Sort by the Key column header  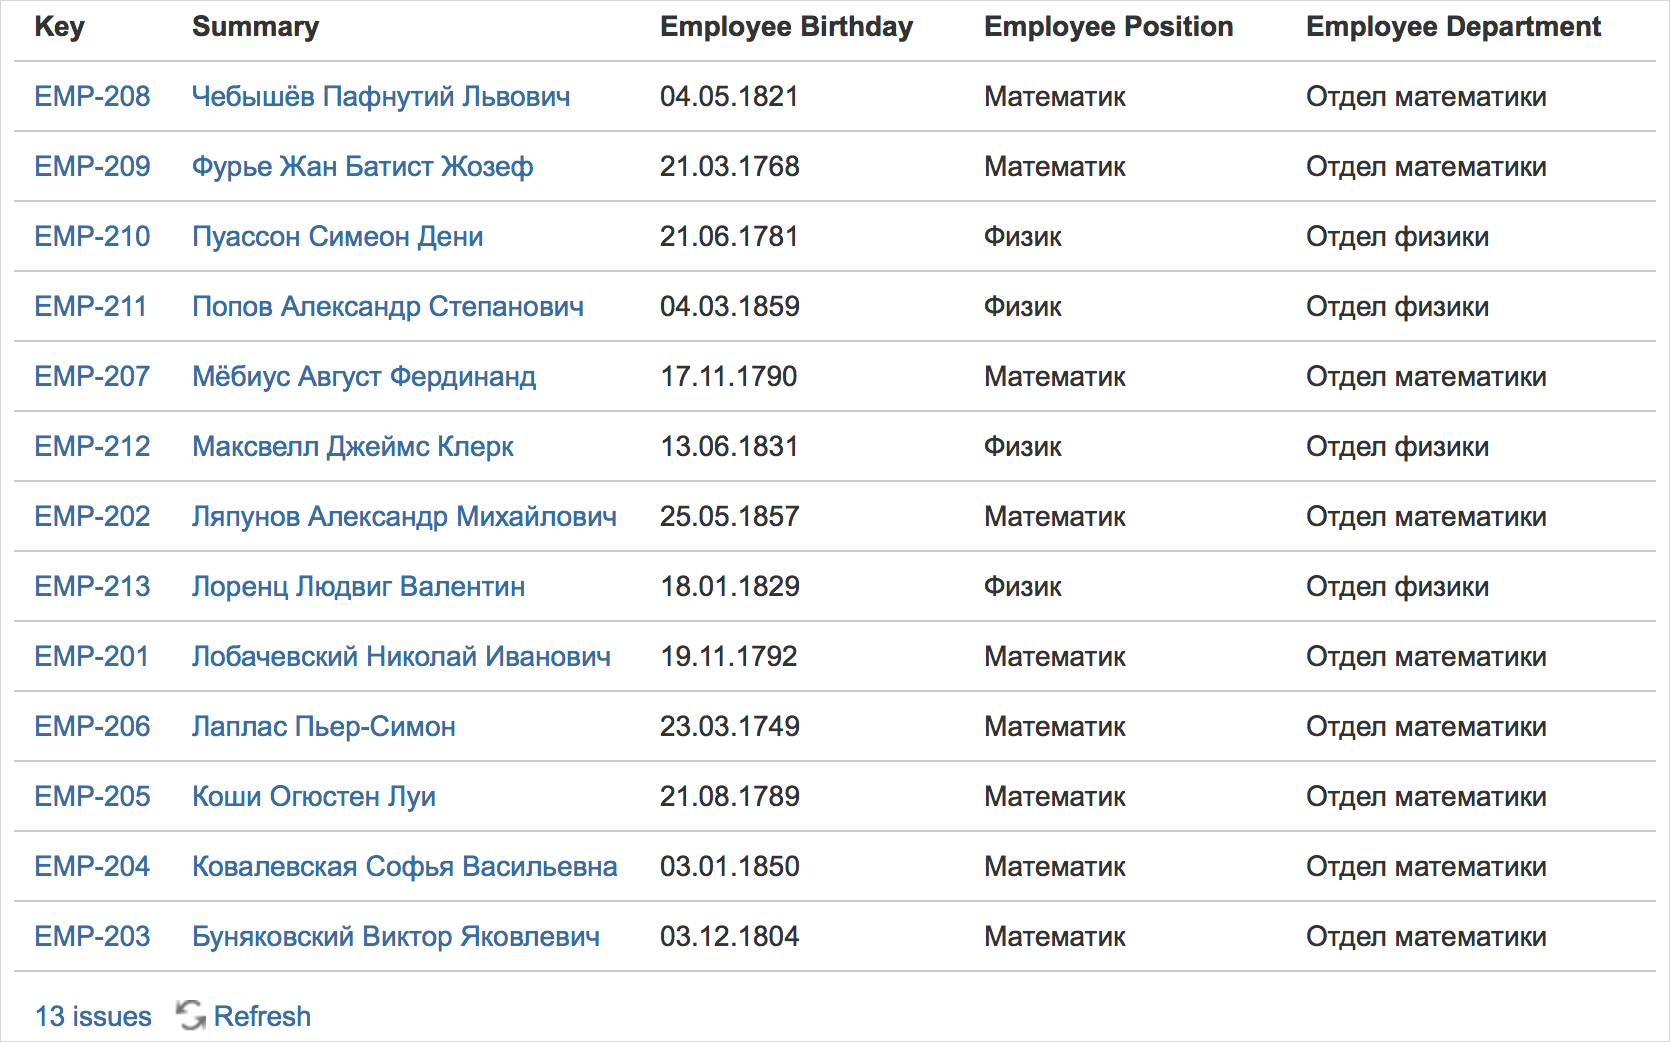[58, 27]
